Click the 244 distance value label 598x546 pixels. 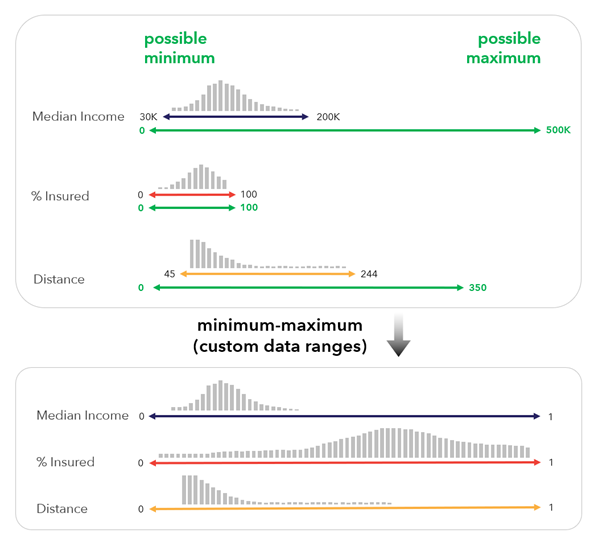pos(369,274)
